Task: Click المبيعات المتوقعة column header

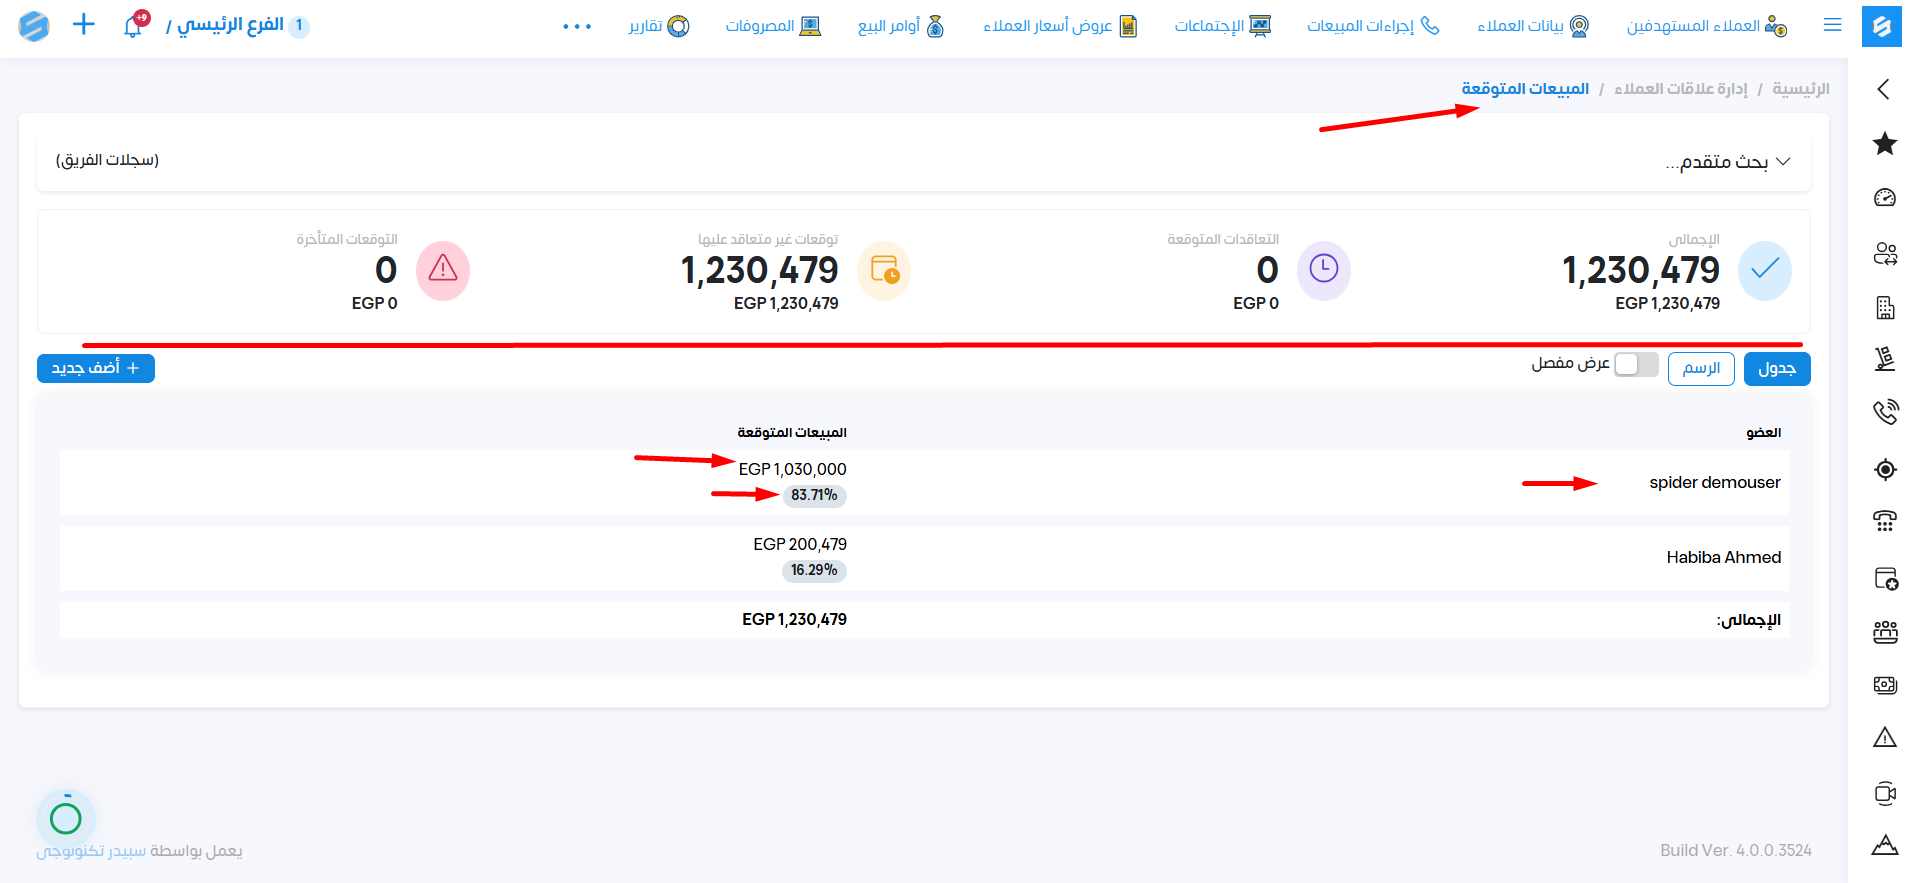Action: (792, 433)
